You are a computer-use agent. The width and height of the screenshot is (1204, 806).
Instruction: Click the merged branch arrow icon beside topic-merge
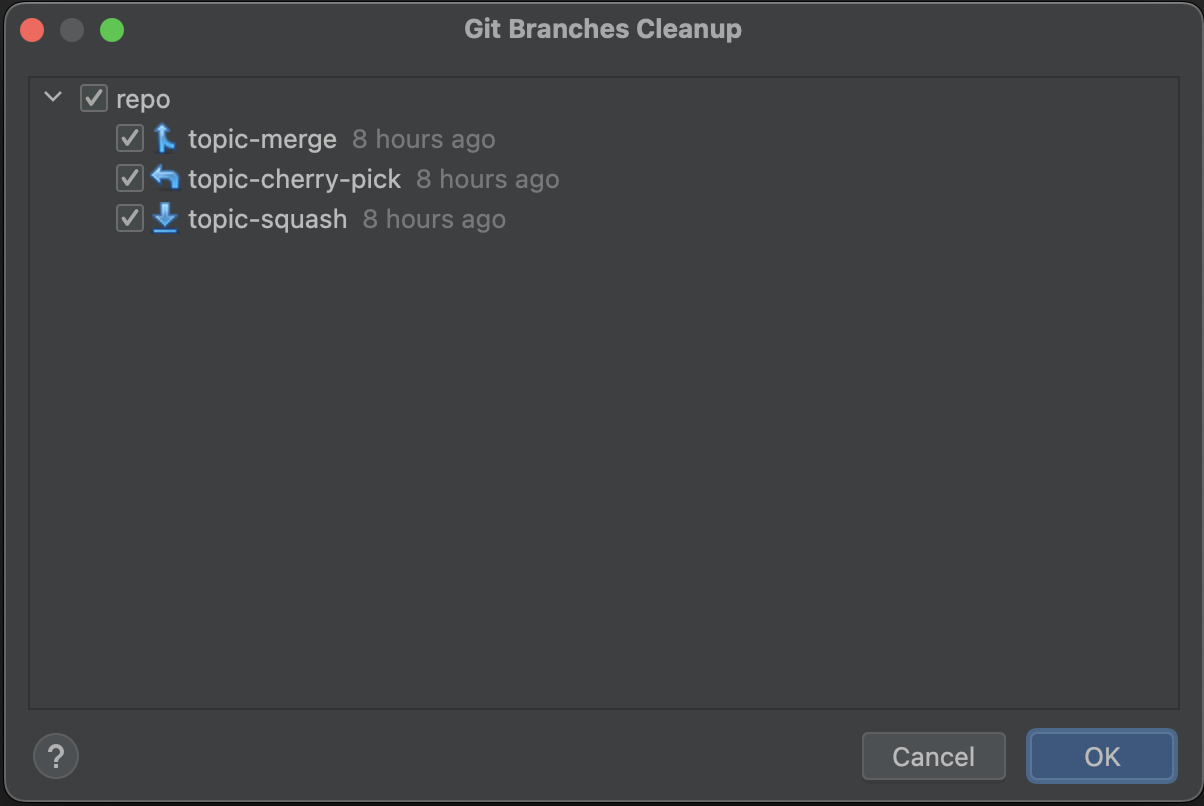[165, 138]
